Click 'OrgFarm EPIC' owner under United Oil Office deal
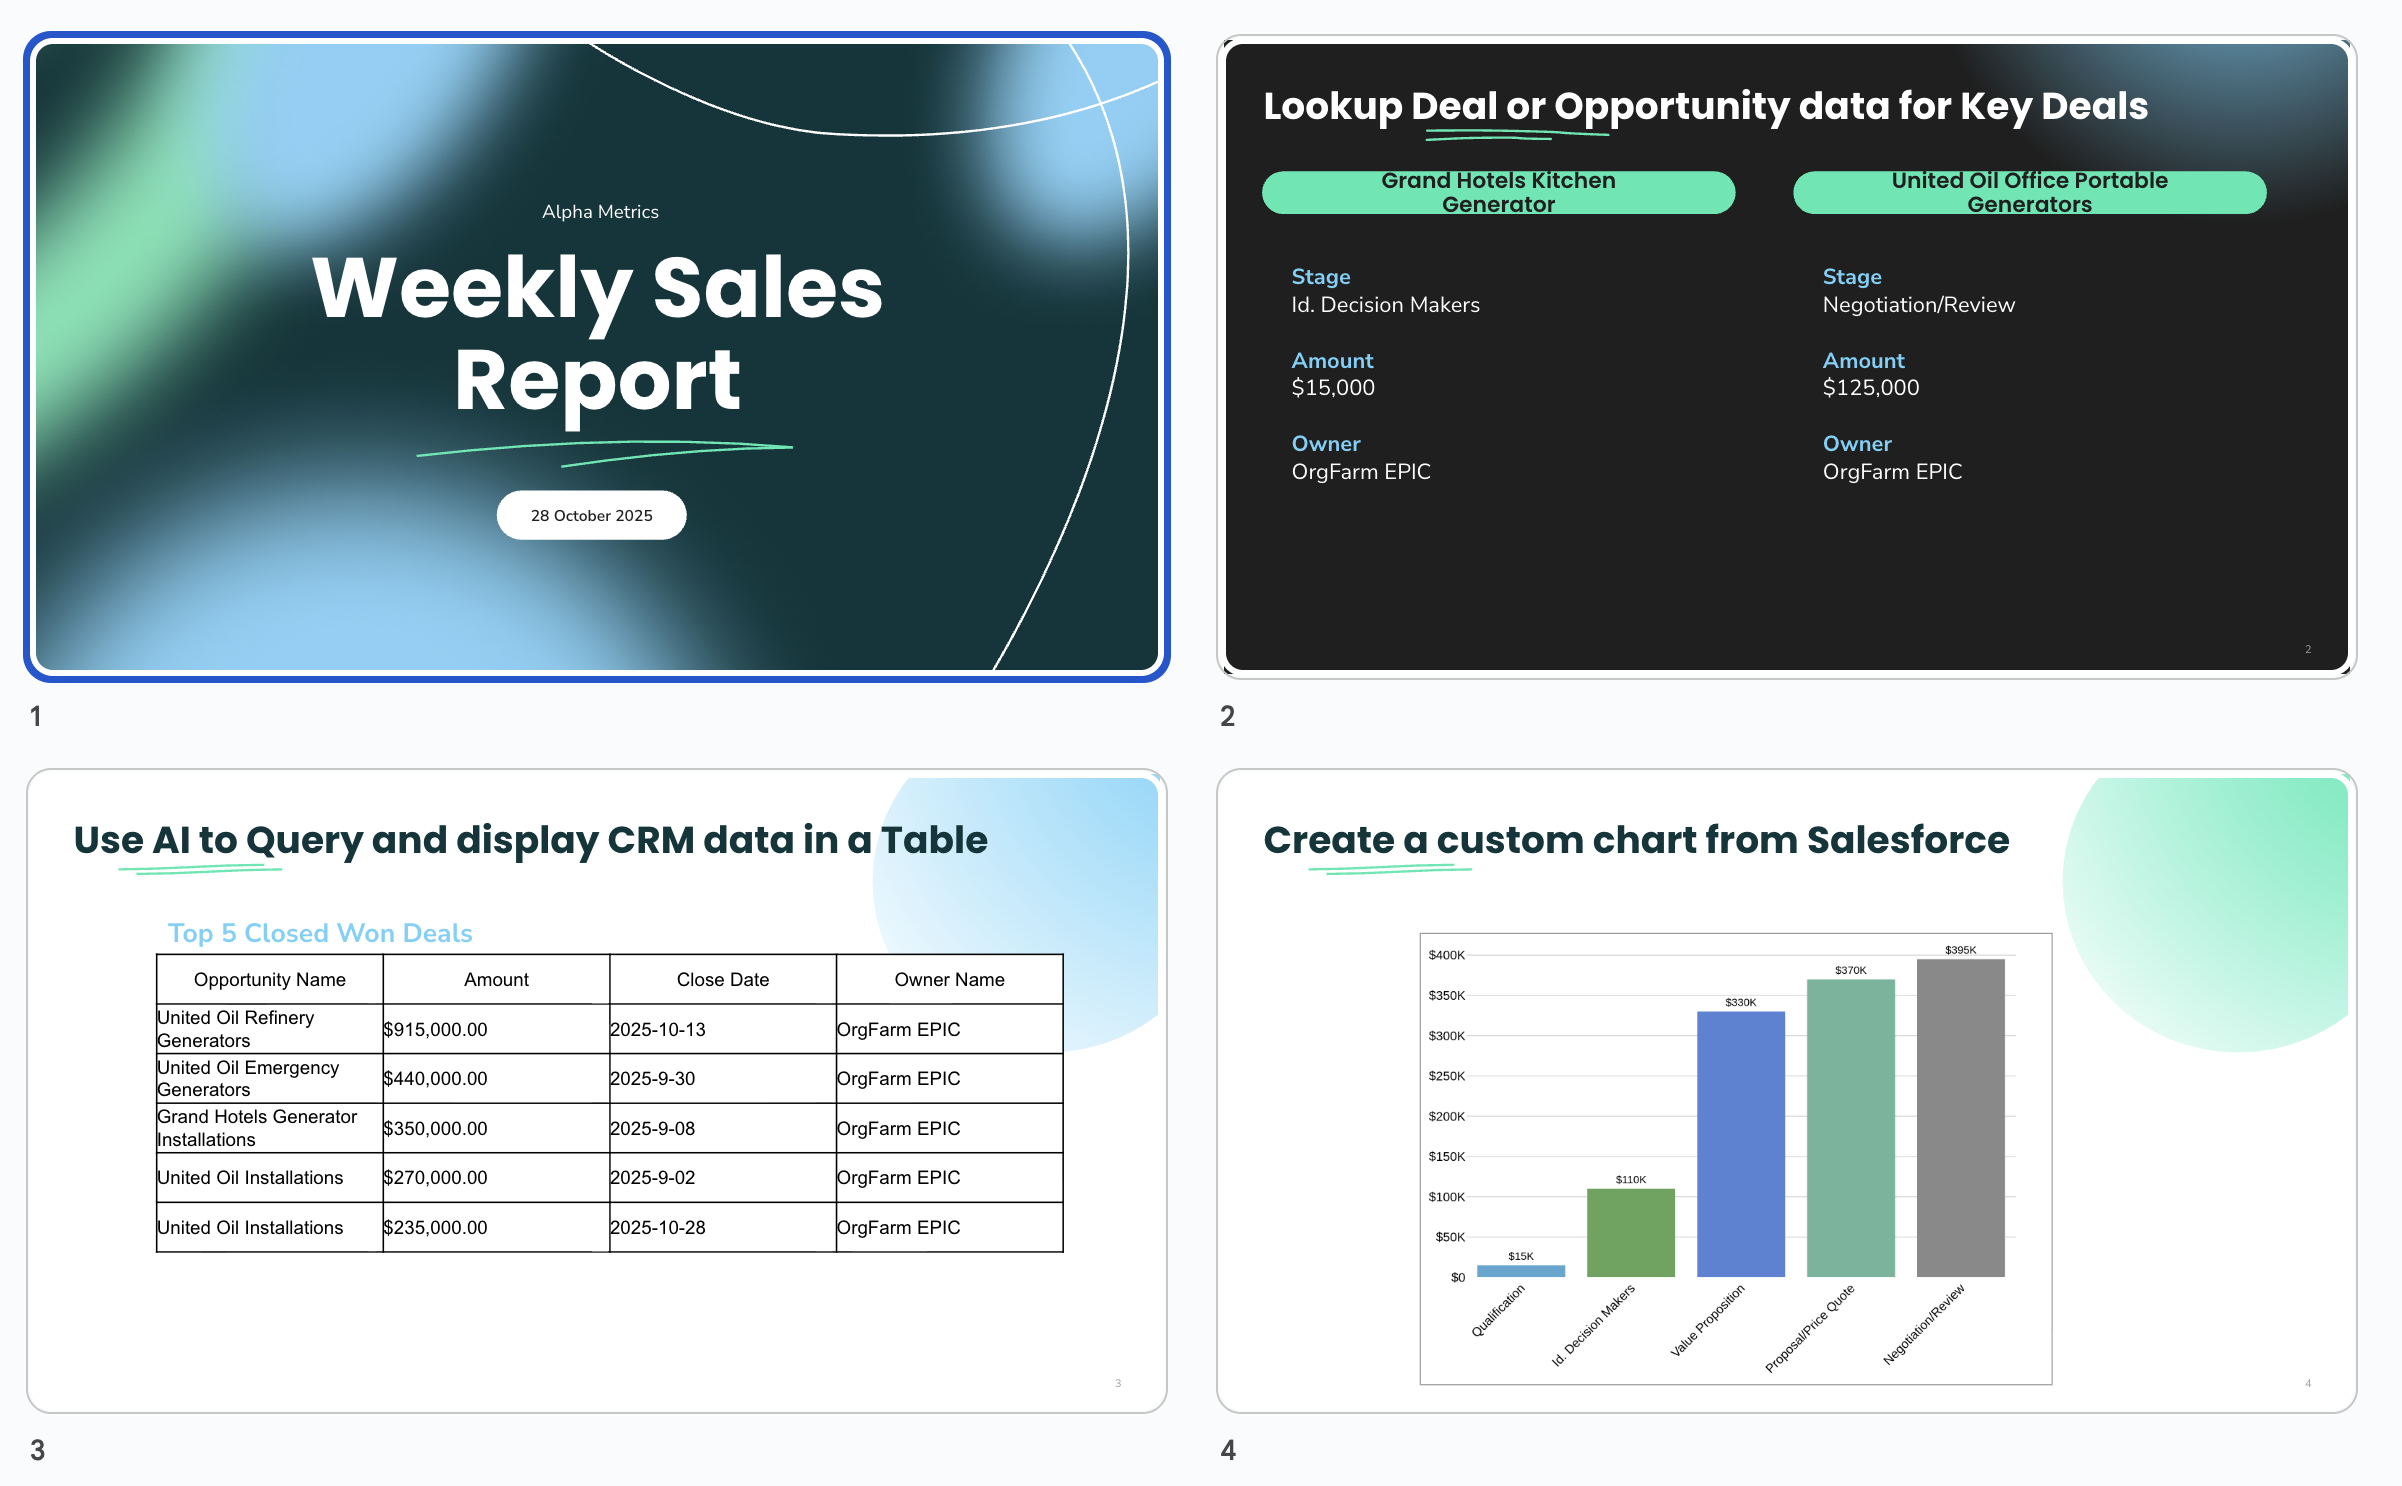2402x1486 pixels. point(1892,472)
